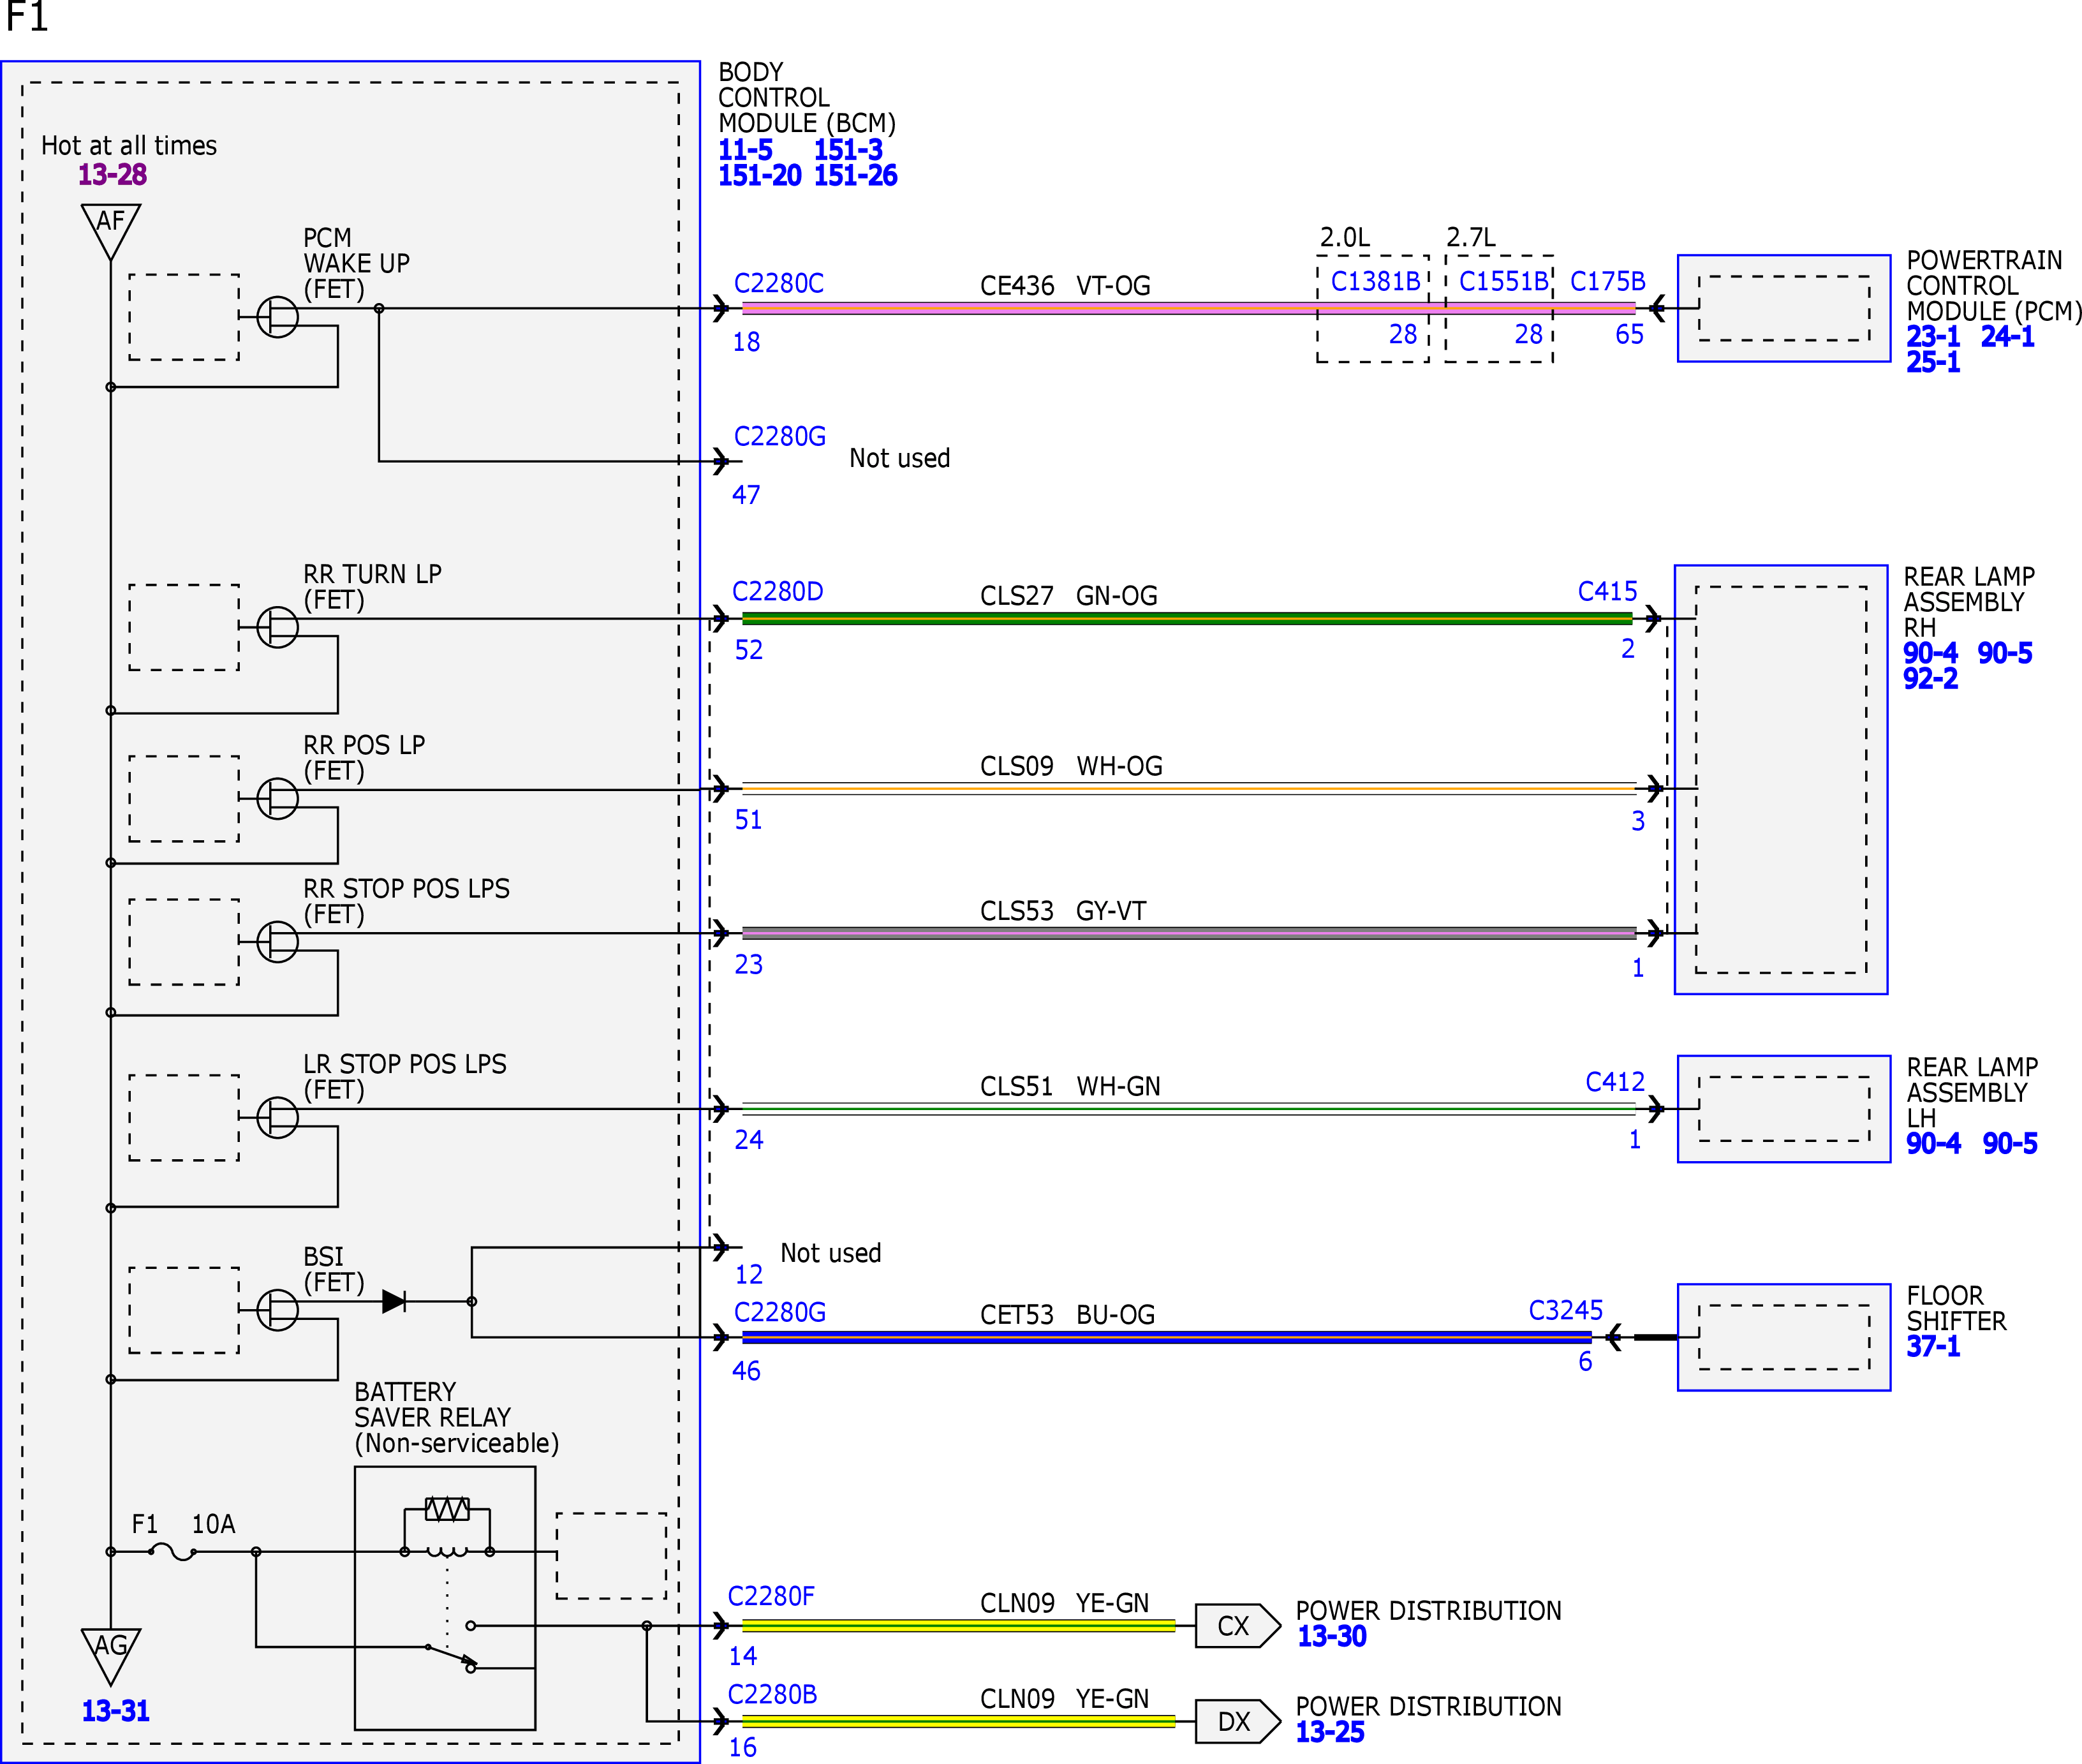Click the RR TURN LP FET symbol

277,627
